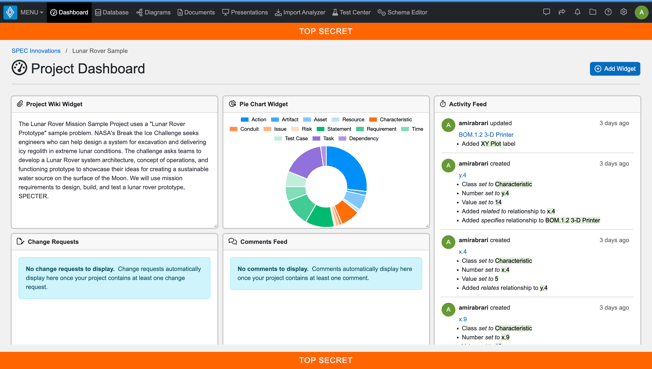Open the help question mark icon

(x=608, y=12)
